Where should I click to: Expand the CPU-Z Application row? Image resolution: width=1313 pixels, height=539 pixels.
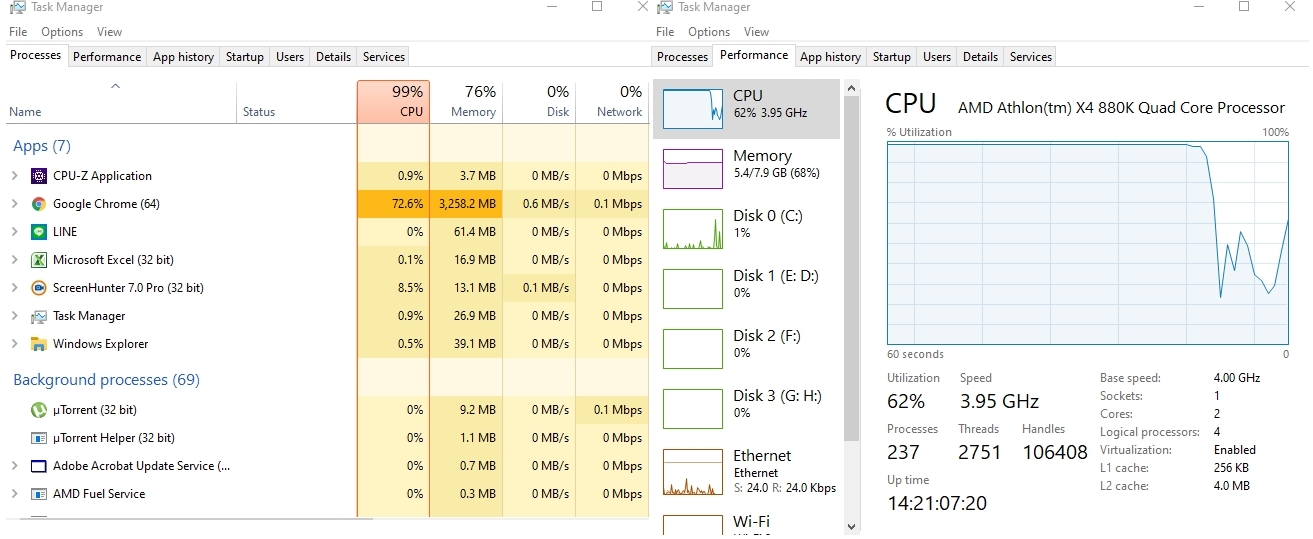tap(15, 176)
